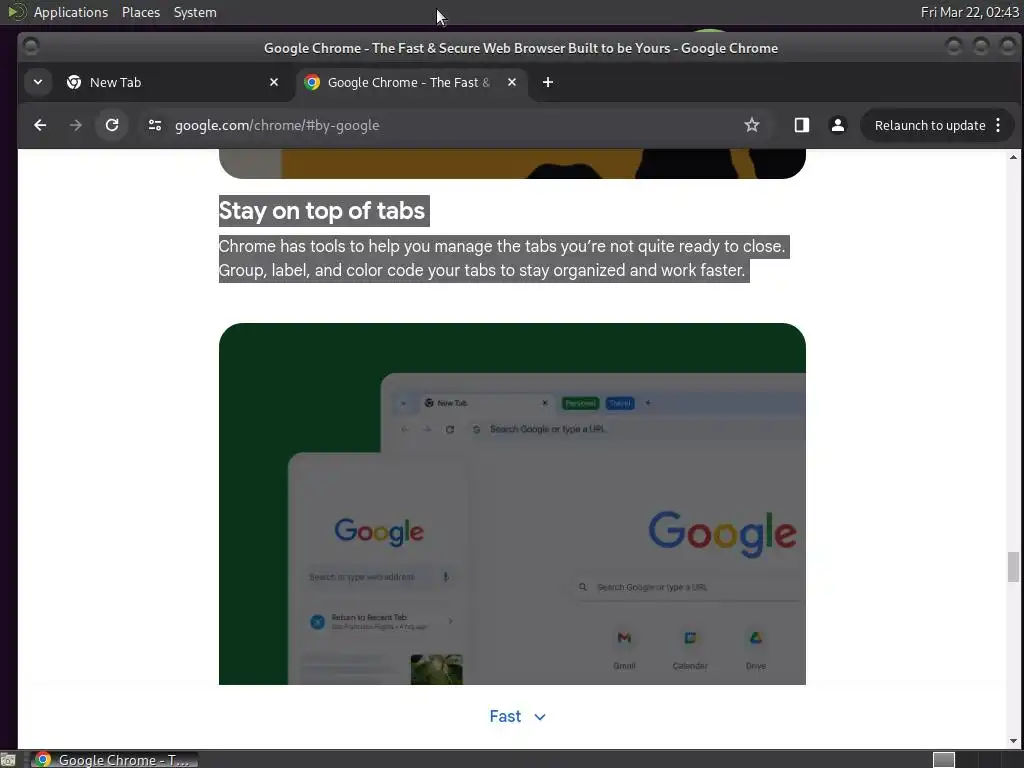Open the tab search dropdown
The image size is (1024, 768).
click(x=38, y=82)
